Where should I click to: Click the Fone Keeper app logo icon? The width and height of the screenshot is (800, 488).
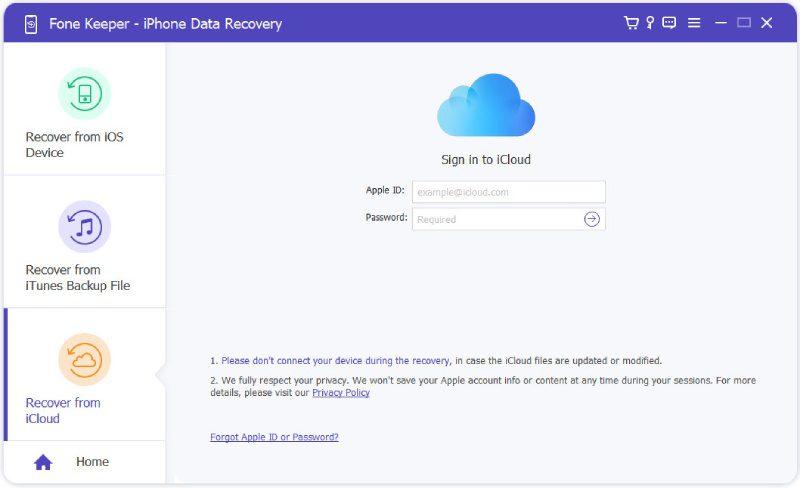pos(31,23)
